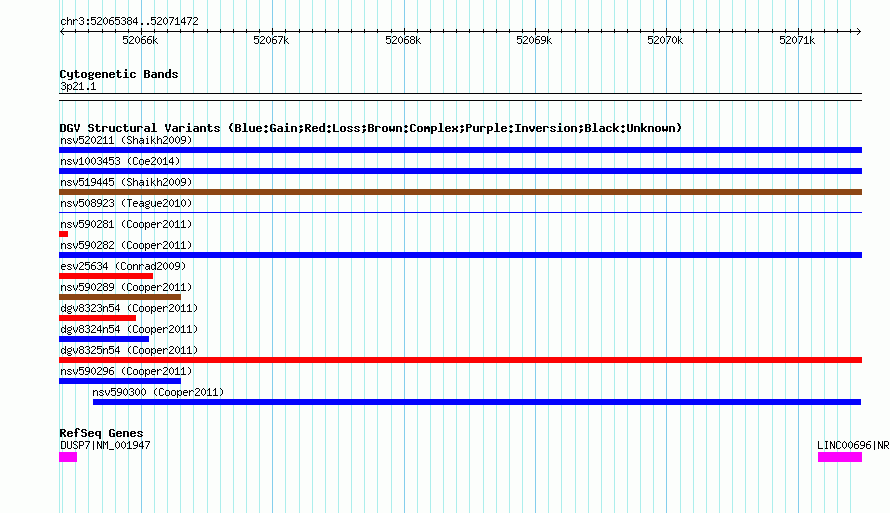Image resolution: width=890 pixels, height=513 pixels.
Task: Click the dgv8325n54 (Cooper2011) label
Action: (x=129, y=350)
